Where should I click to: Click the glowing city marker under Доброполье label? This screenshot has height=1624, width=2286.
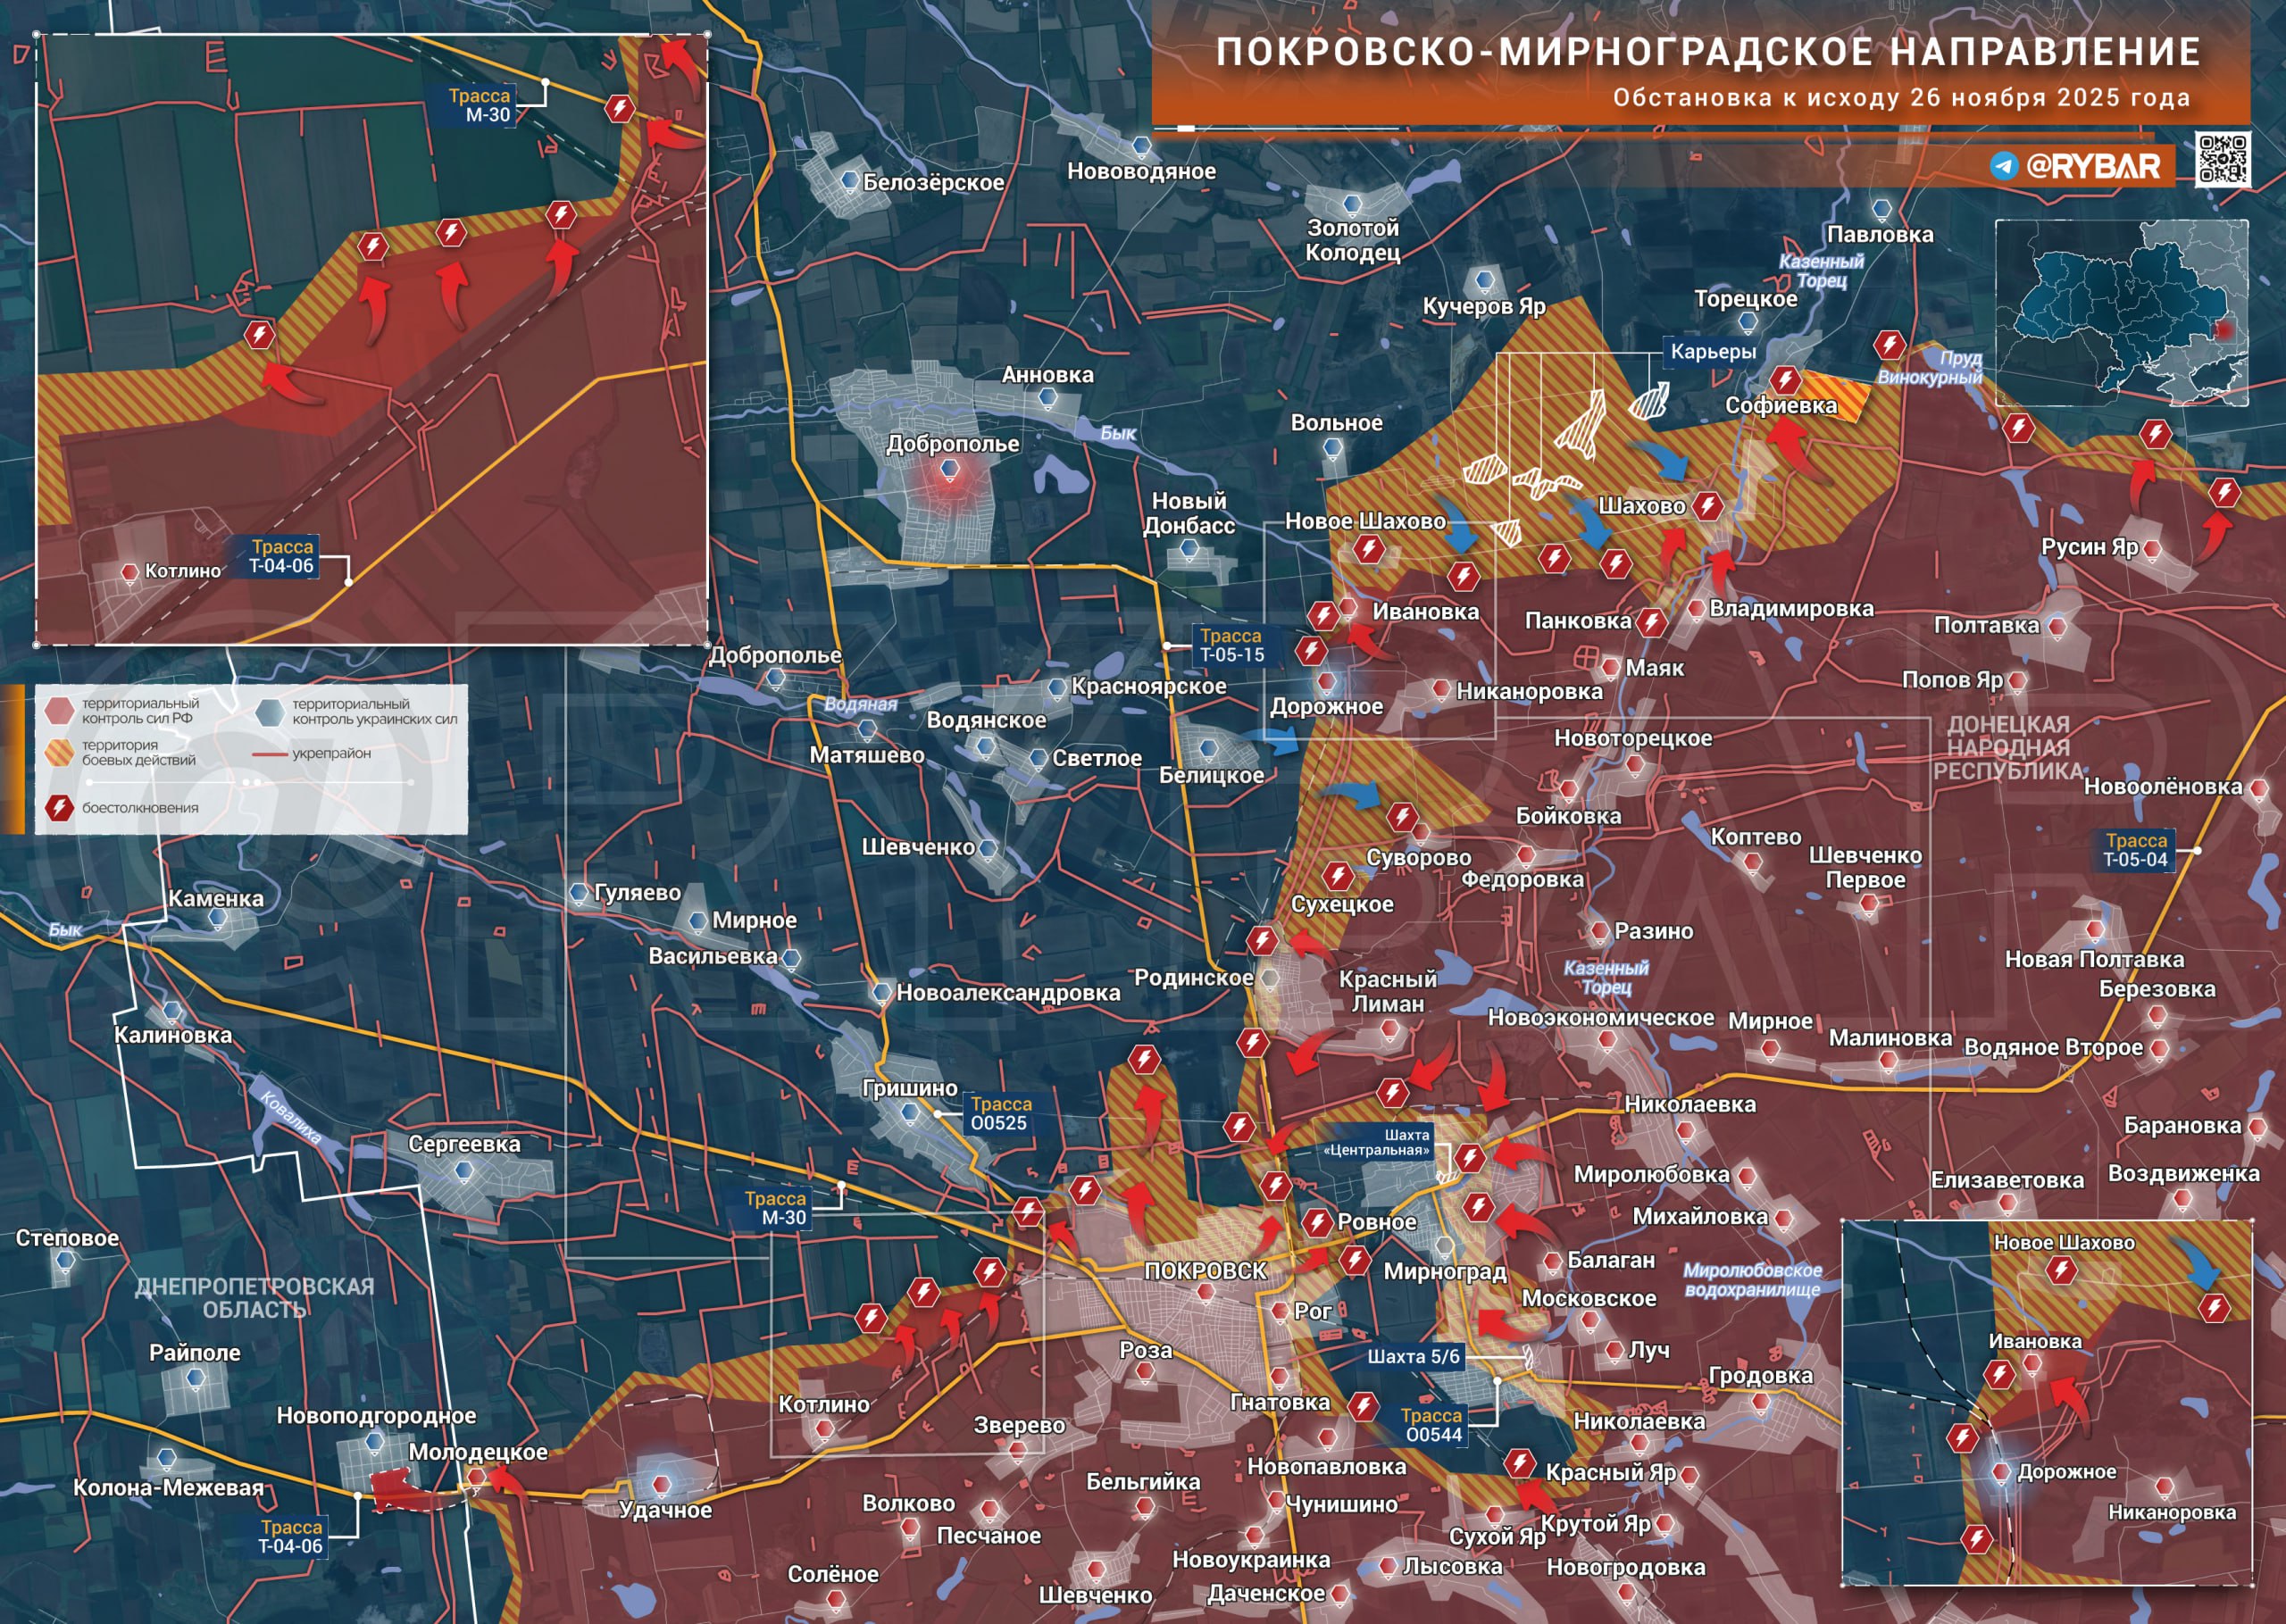pyautogui.click(x=950, y=470)
